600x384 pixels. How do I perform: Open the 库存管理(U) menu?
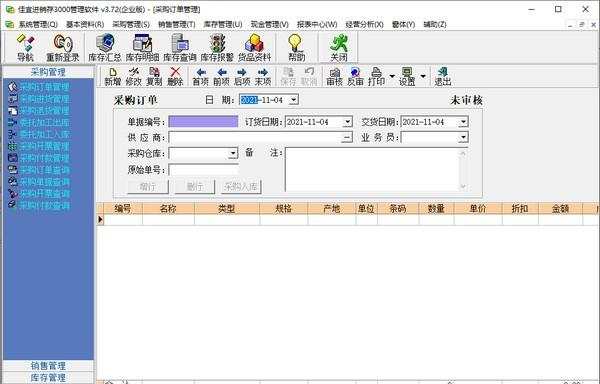(223, 24)
